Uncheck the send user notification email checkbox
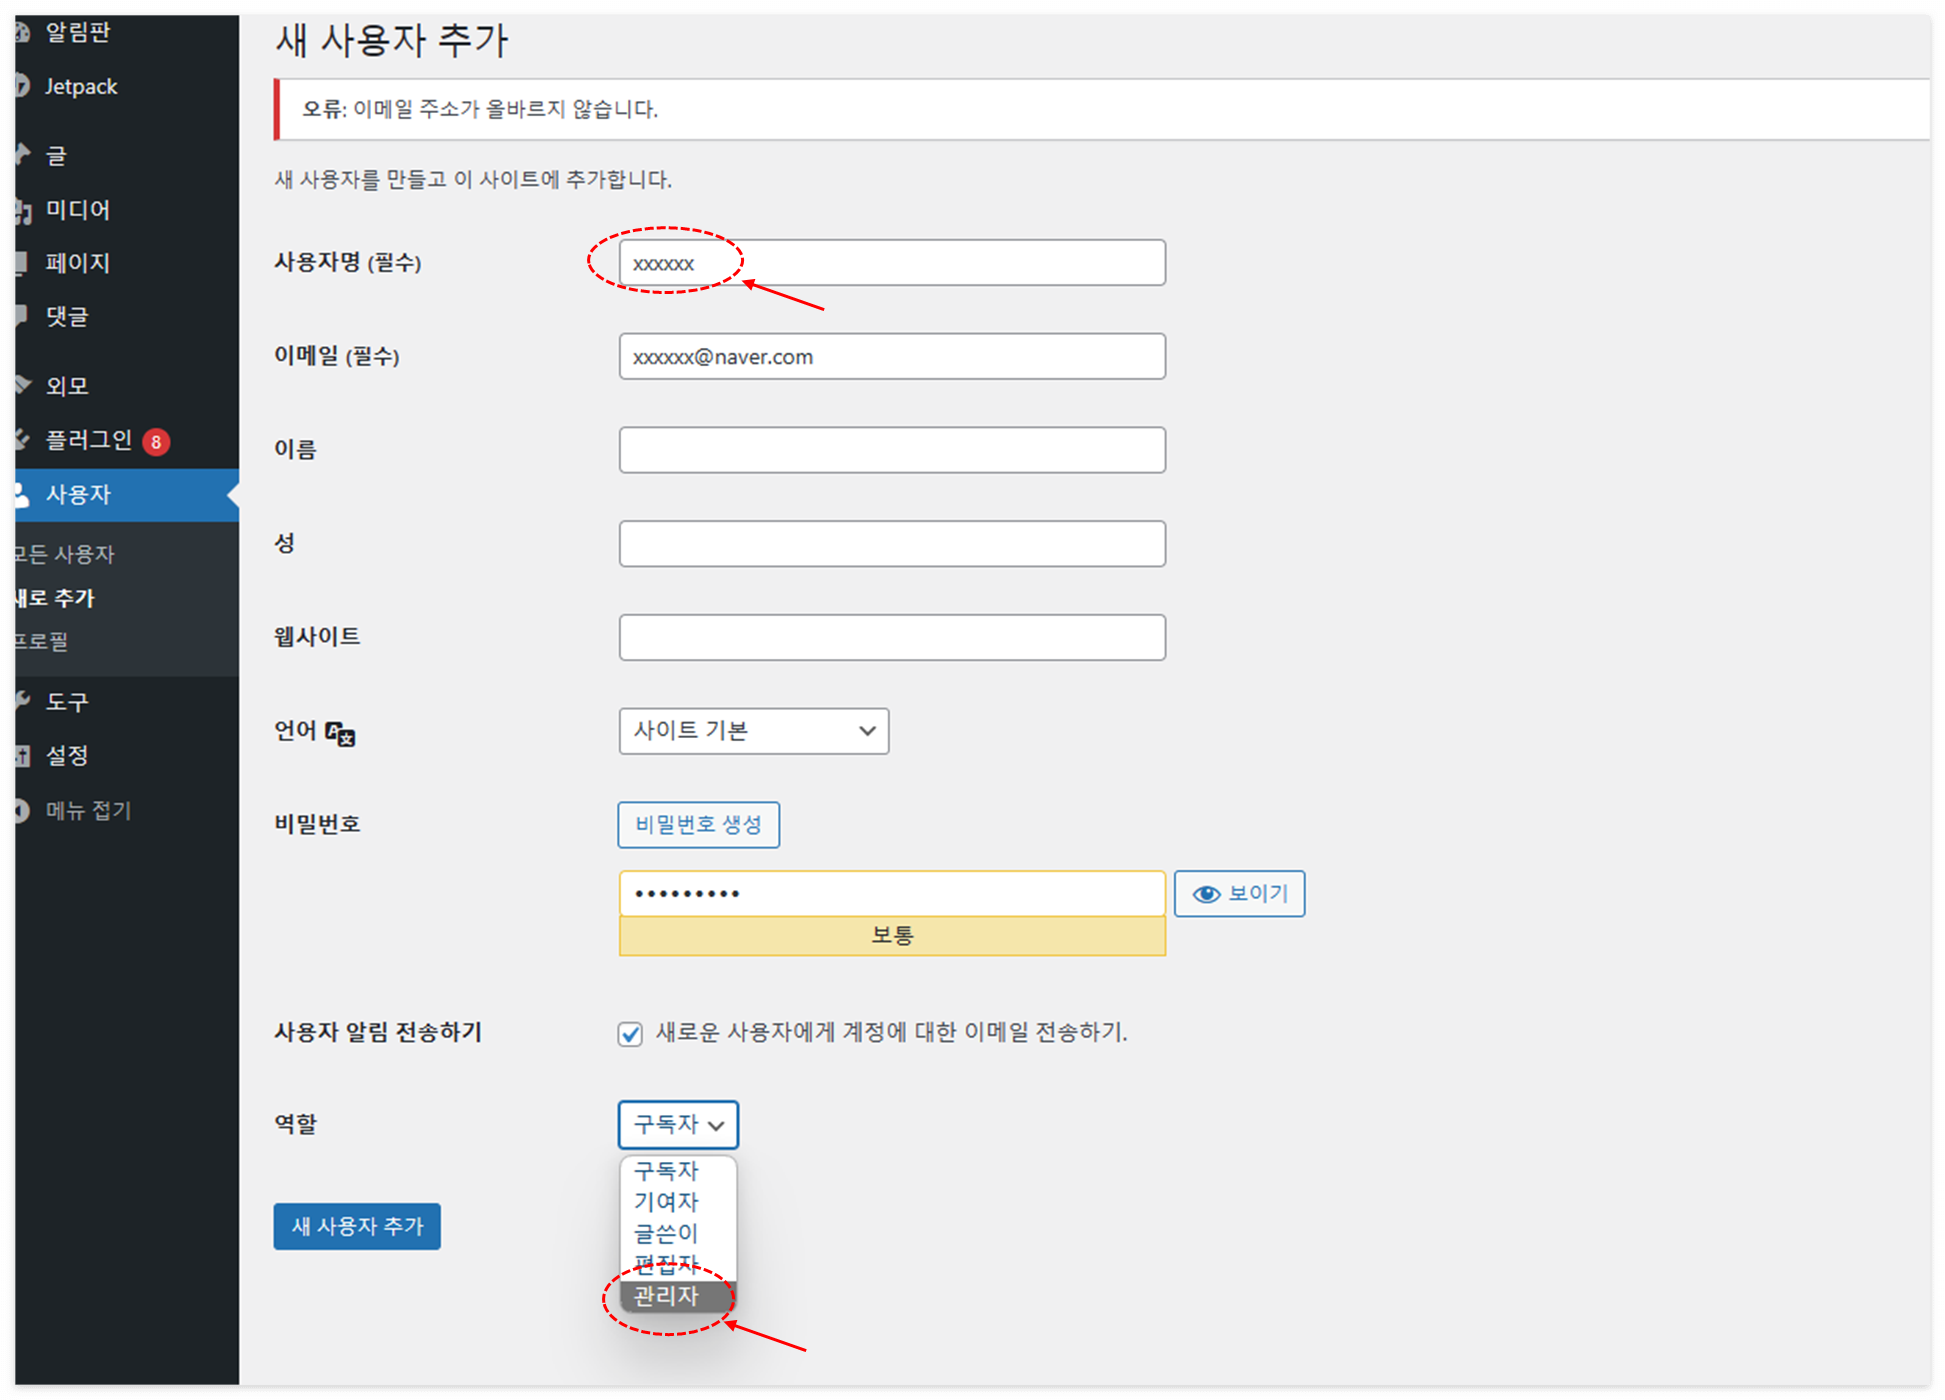 point(630,1033)
